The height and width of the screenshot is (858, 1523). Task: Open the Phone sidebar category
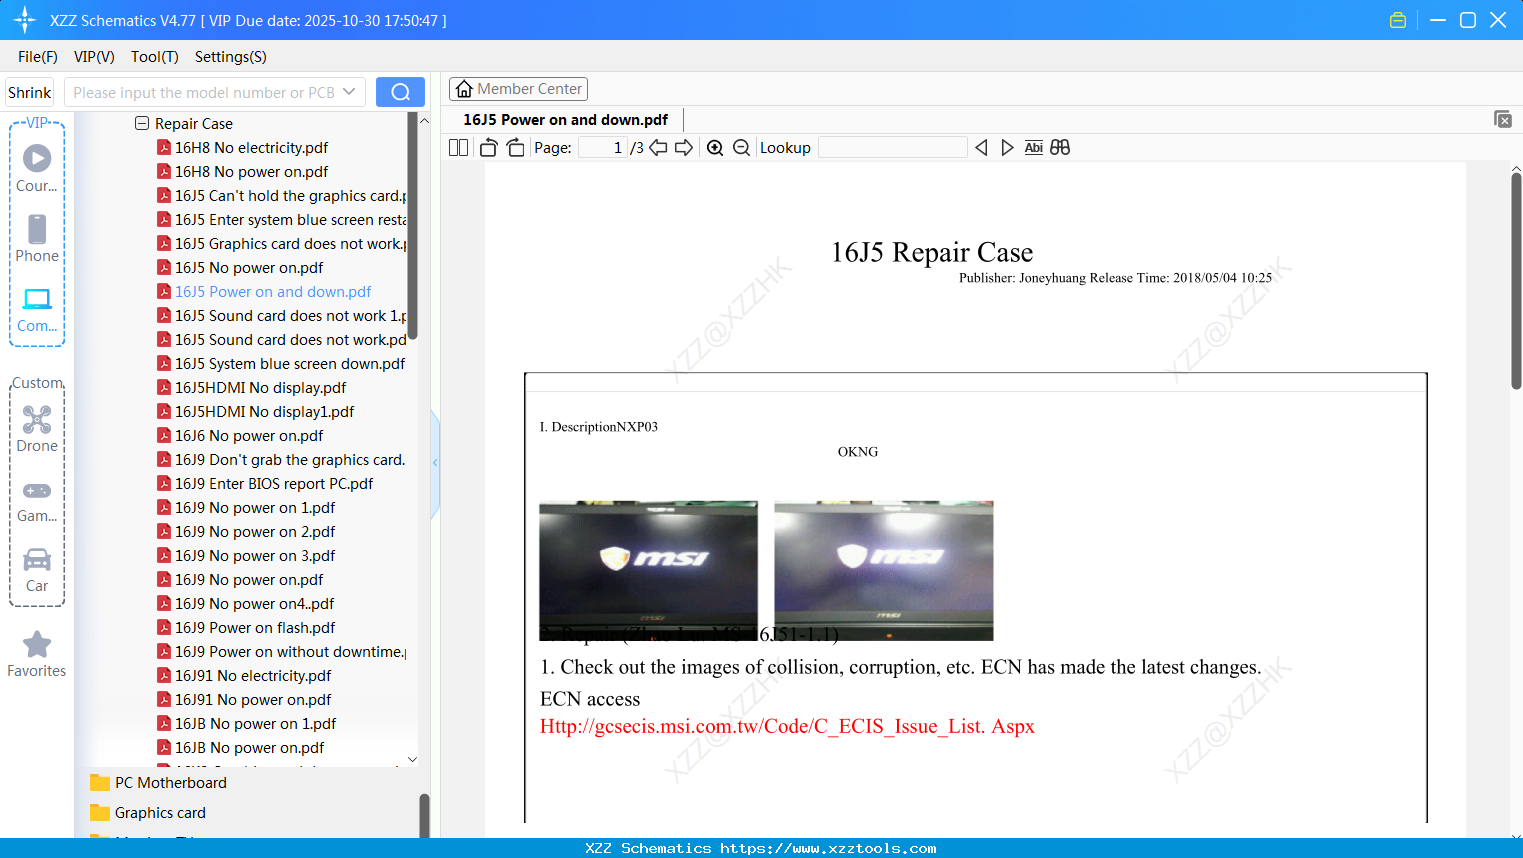point(37,238)
